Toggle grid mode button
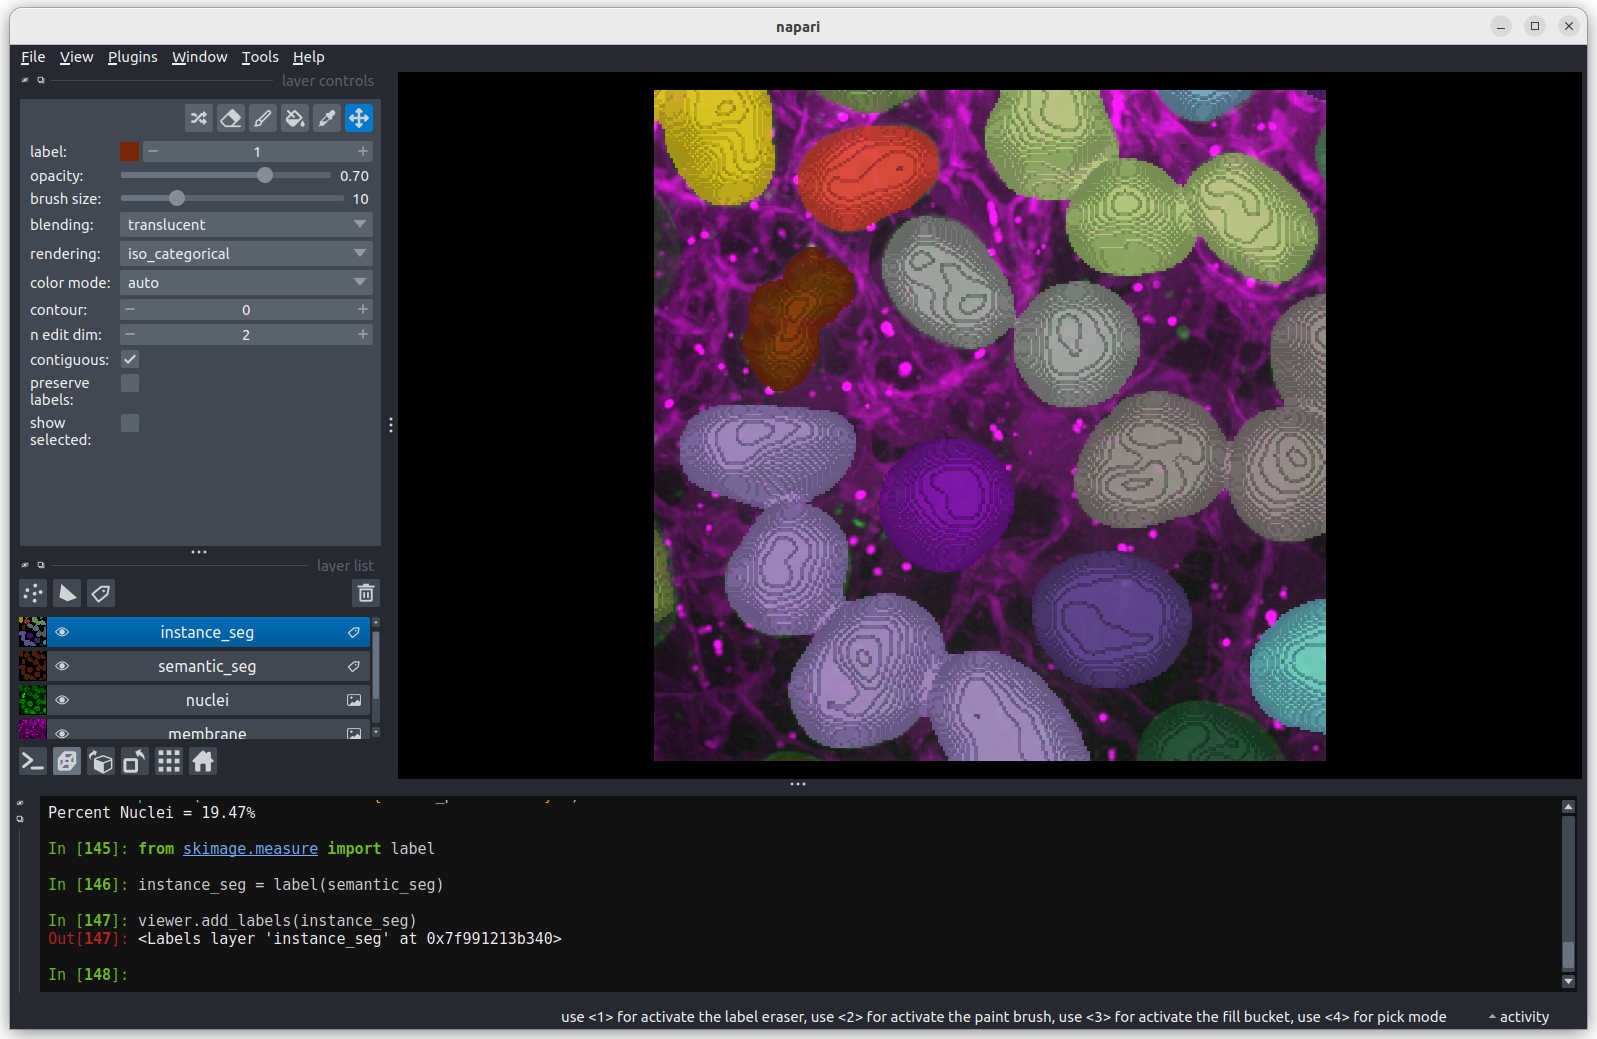The height and width of the screenshot is (1039, 1597). [169, 762]
